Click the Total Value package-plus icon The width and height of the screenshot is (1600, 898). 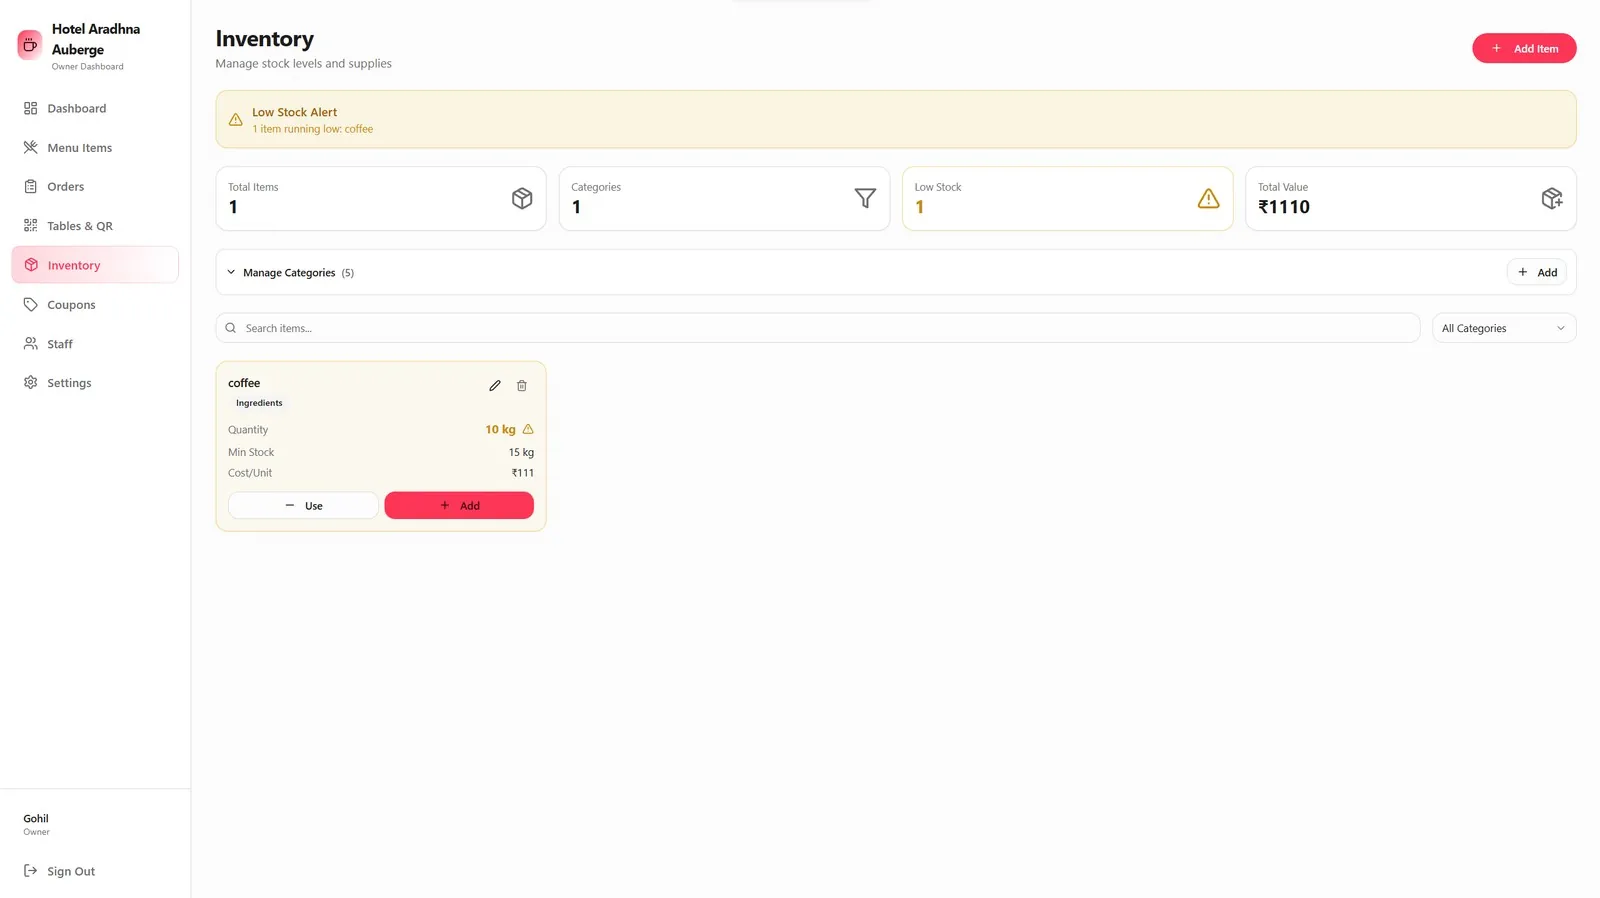tap(1552, 198)
